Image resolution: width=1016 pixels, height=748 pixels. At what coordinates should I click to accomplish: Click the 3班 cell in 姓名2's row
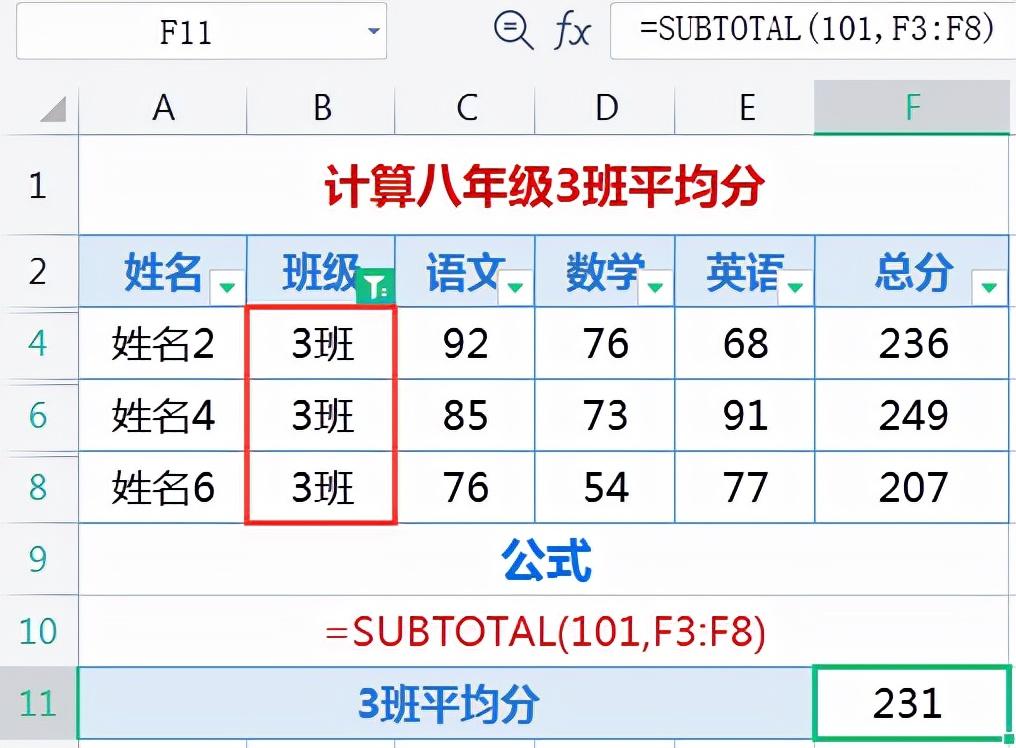(x=321, y=343)
